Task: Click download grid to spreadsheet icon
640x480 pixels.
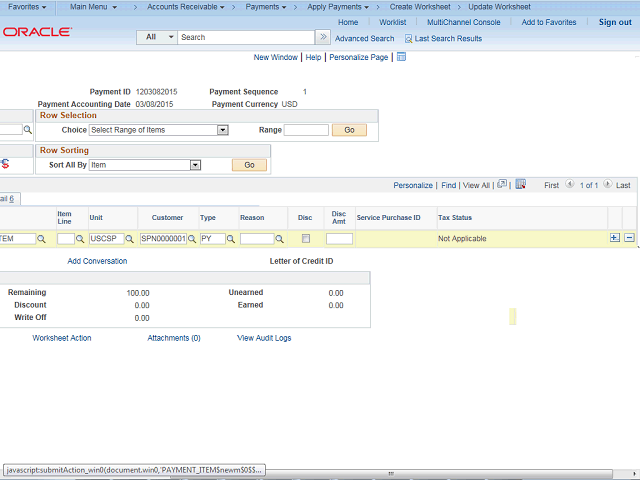Action: (519, 185)
